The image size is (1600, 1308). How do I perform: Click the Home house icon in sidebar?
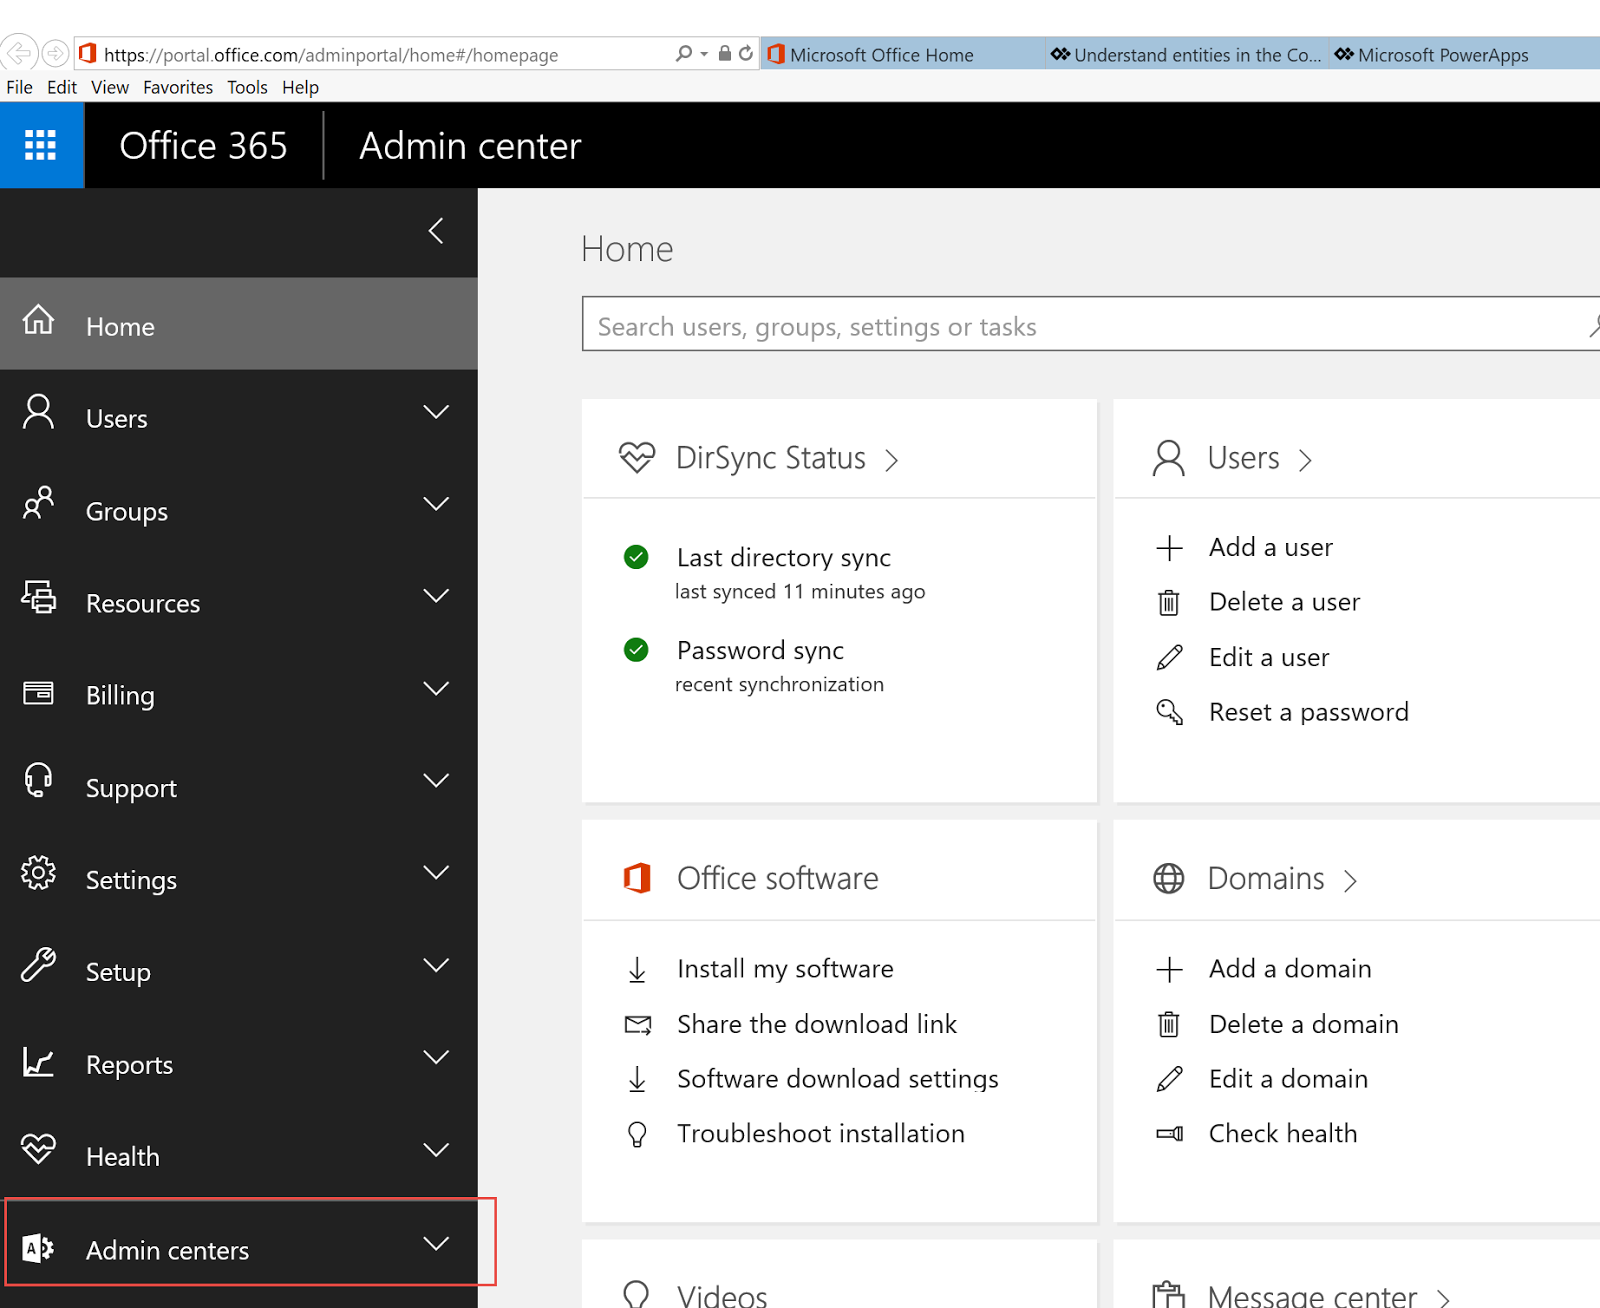[39, 320]
